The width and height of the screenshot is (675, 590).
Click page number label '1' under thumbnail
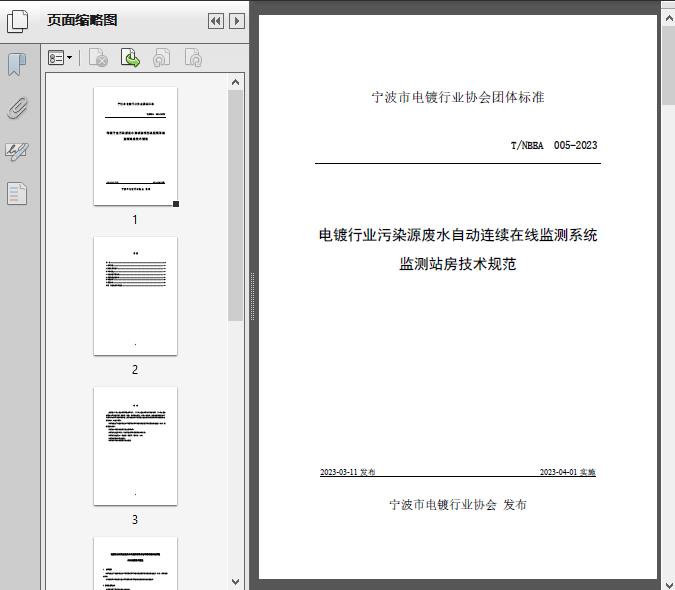coord(135,219)
